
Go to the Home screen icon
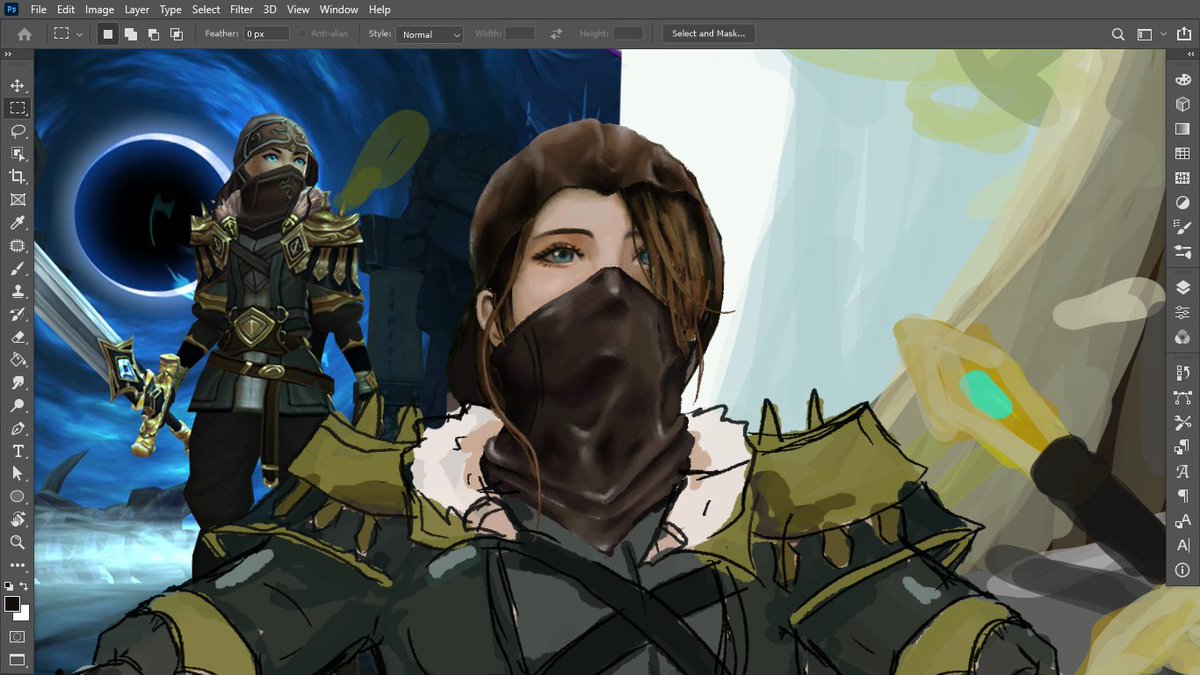(x=24, y=34)
